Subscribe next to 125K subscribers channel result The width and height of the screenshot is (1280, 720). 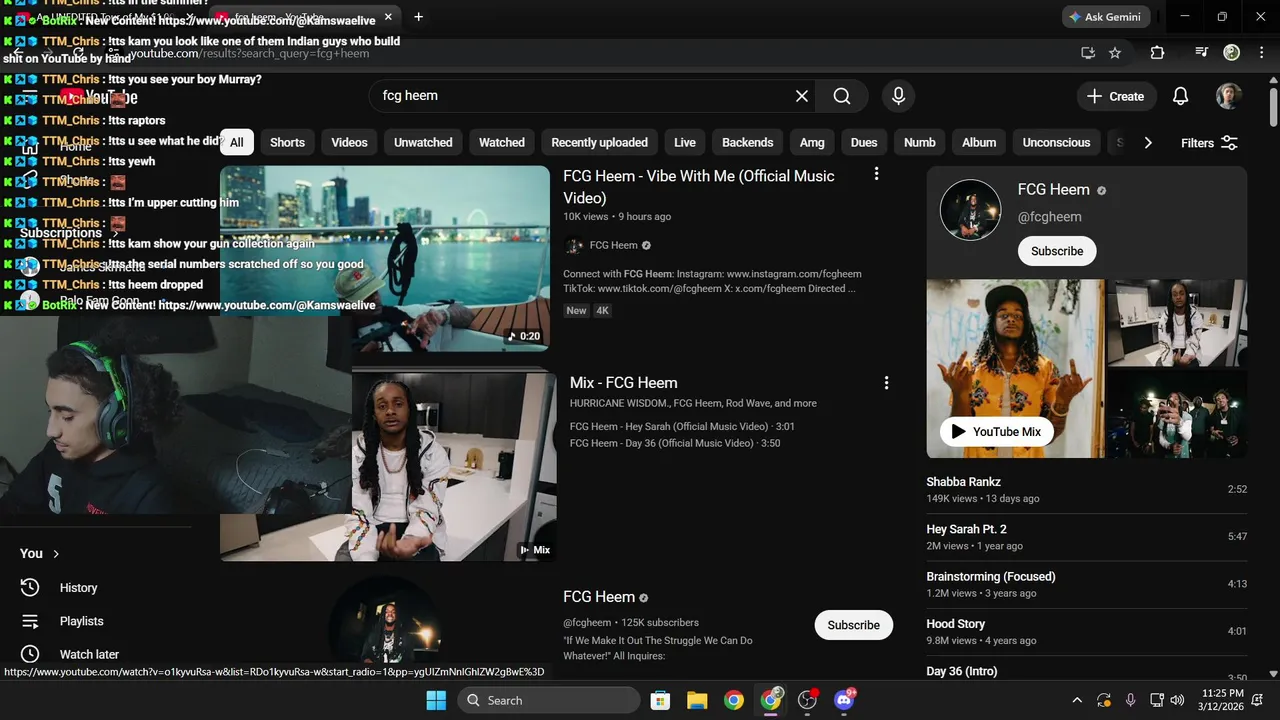[853, 625]
